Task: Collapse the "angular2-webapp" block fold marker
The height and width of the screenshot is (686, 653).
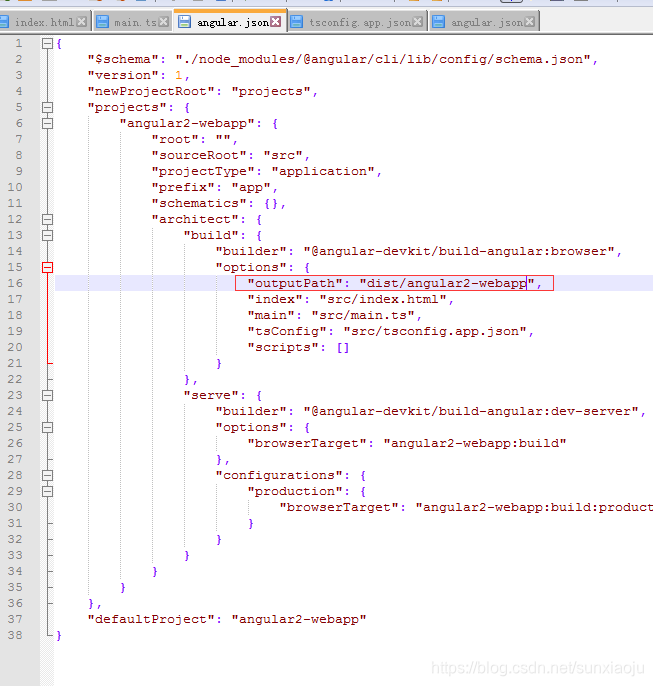Action: (x=47, y=123)
